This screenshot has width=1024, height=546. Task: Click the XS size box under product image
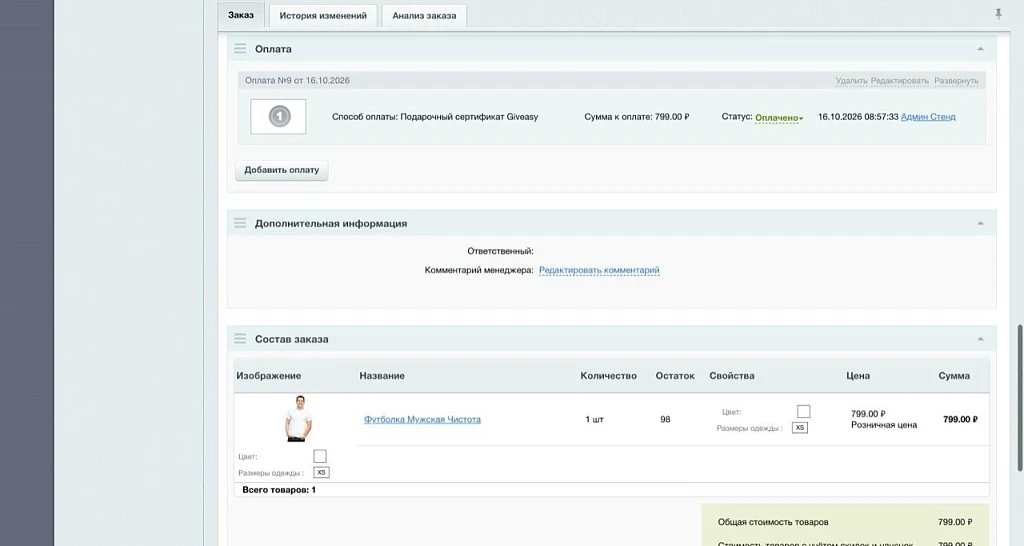321,472
